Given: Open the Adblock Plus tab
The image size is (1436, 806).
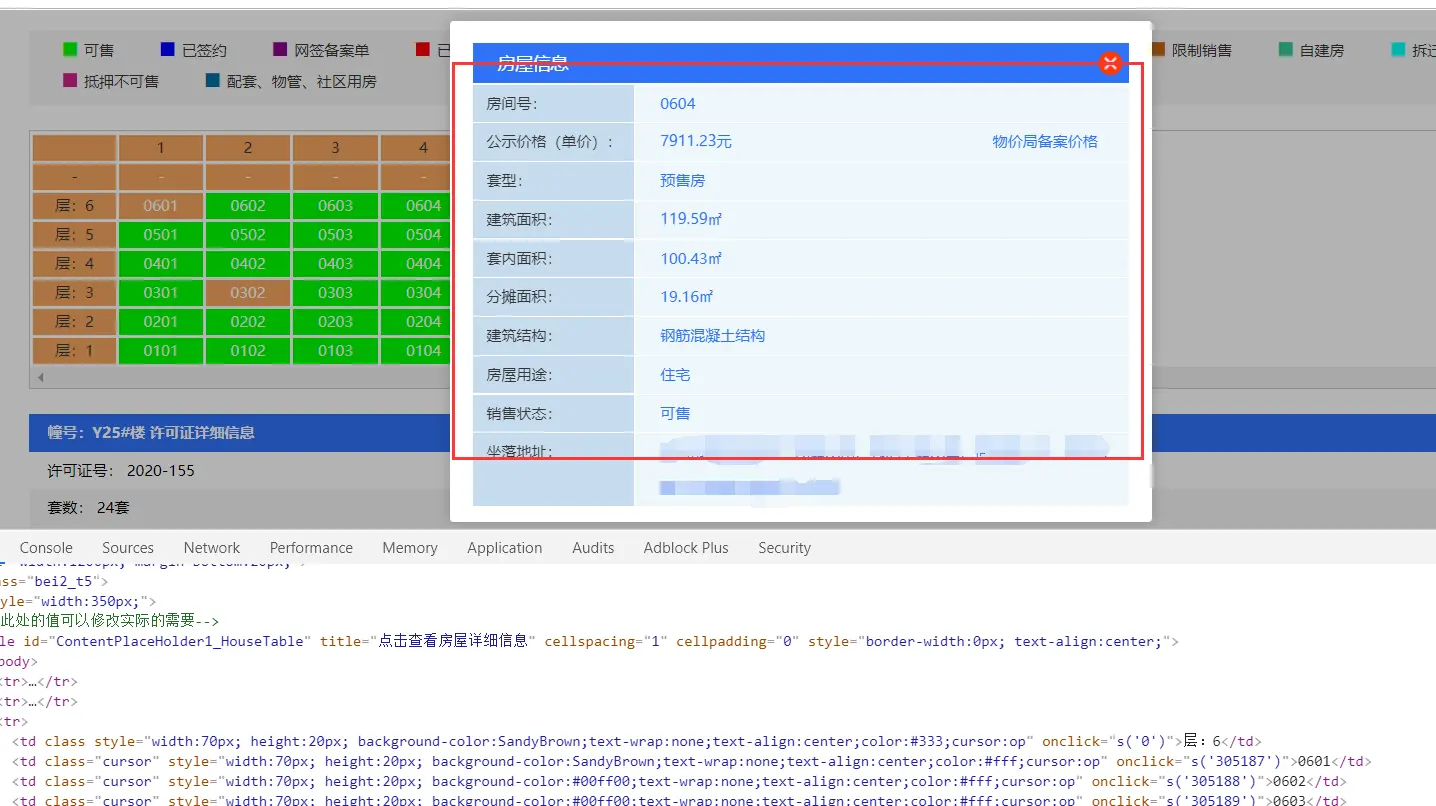Looking at the screenshot, I should click(x=686, y=548).
